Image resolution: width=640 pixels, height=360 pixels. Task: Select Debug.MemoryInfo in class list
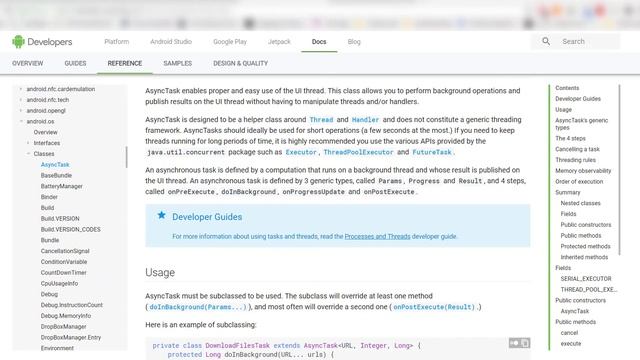(x=66, y=316)
